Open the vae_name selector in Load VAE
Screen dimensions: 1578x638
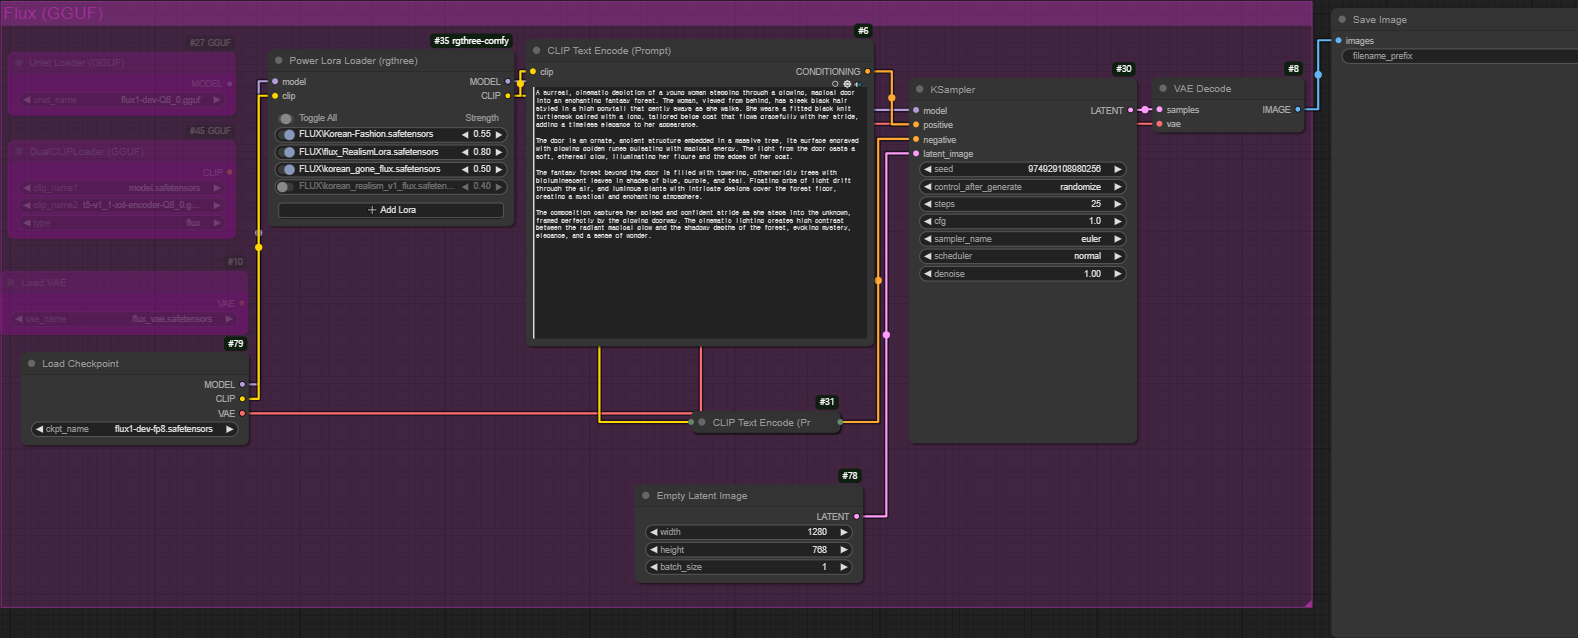coord(125,319)
